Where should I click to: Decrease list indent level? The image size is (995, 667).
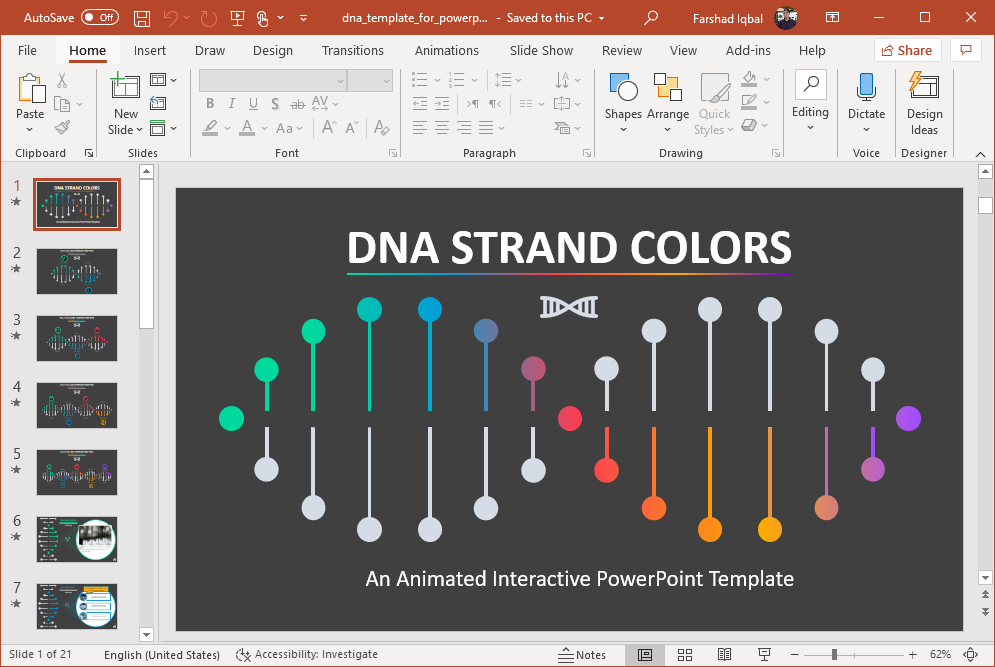click(419, 103)
